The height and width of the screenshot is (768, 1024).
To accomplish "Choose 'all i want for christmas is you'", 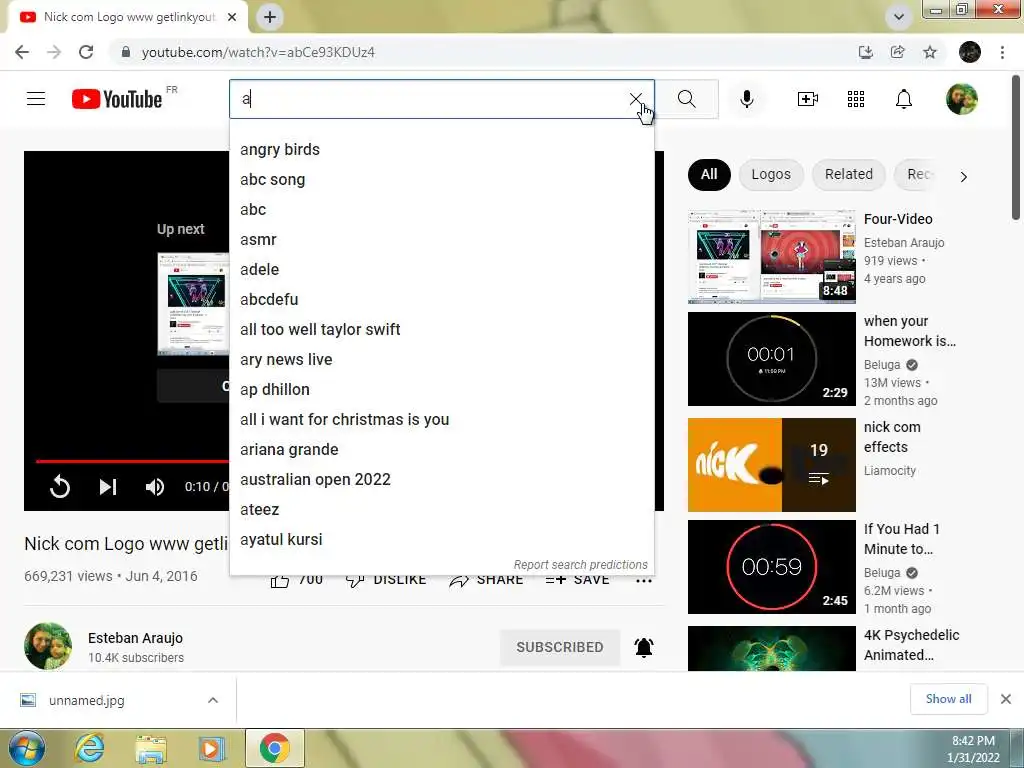I will (x=441, y=420).
